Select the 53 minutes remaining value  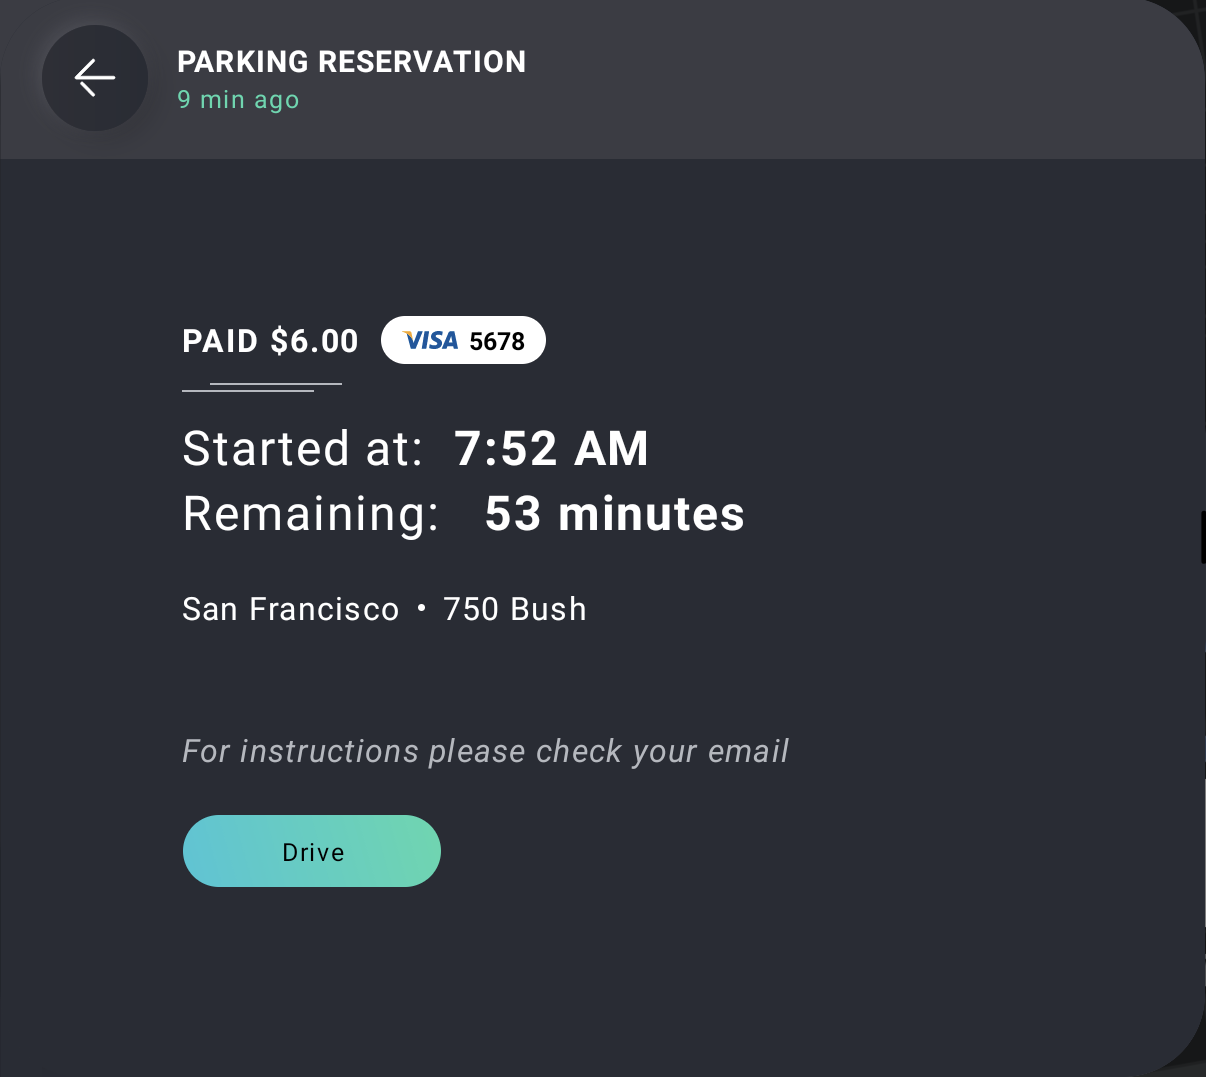point(615,514)
